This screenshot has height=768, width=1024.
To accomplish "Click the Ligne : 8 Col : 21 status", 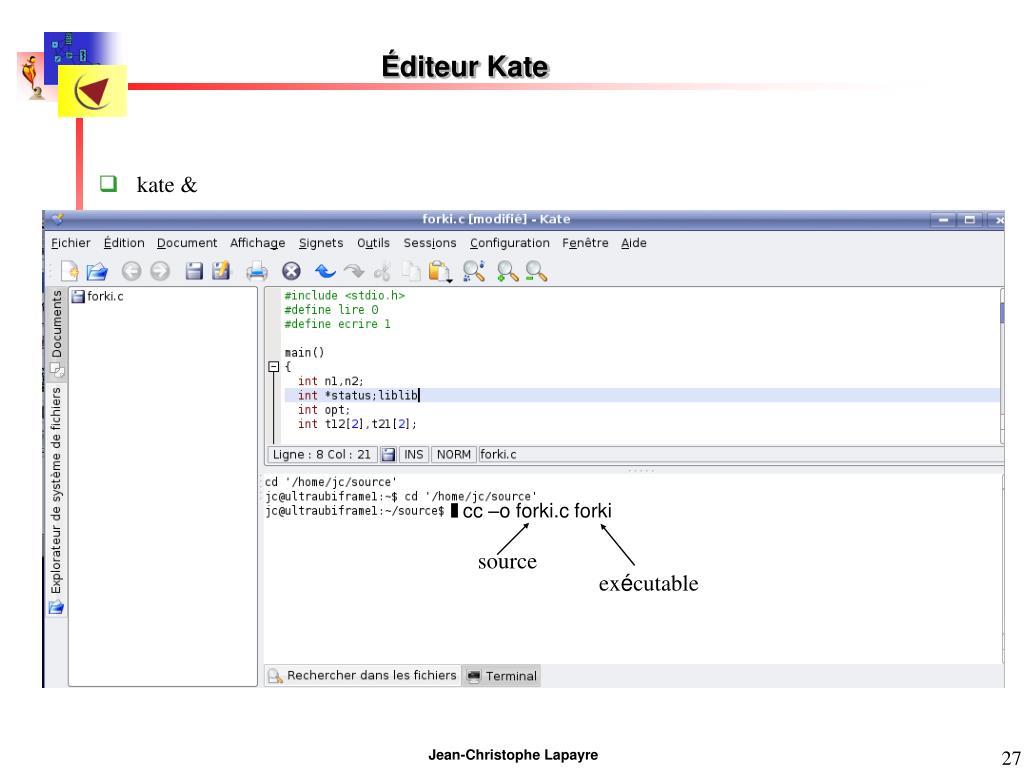I will point(321,455).
